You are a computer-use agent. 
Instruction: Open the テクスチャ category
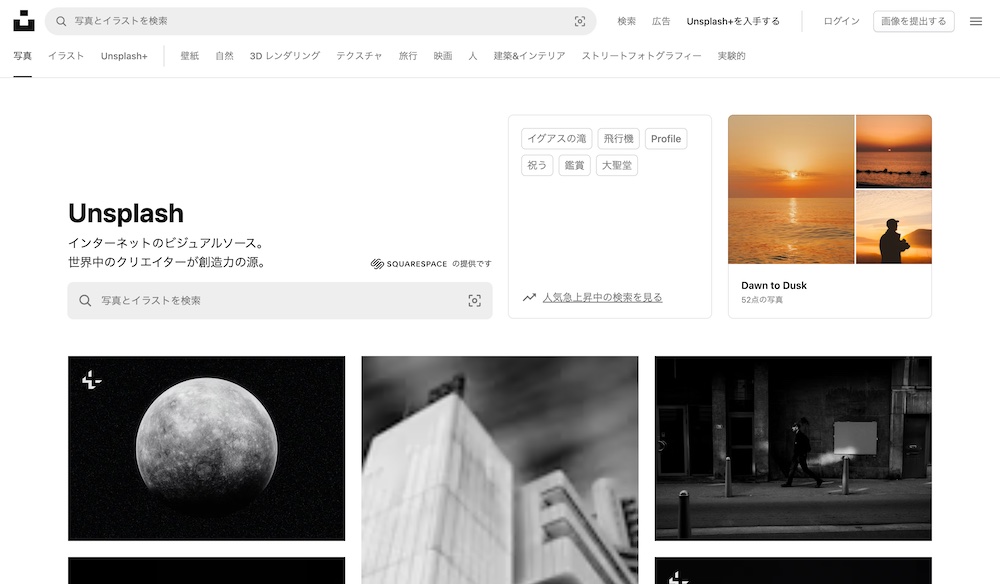359,55
